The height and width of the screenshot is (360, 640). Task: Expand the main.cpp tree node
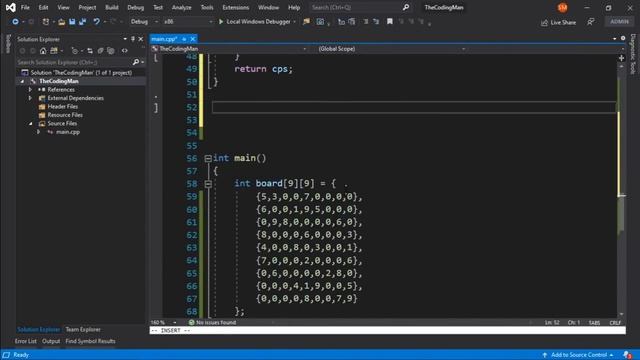point(39,132)
